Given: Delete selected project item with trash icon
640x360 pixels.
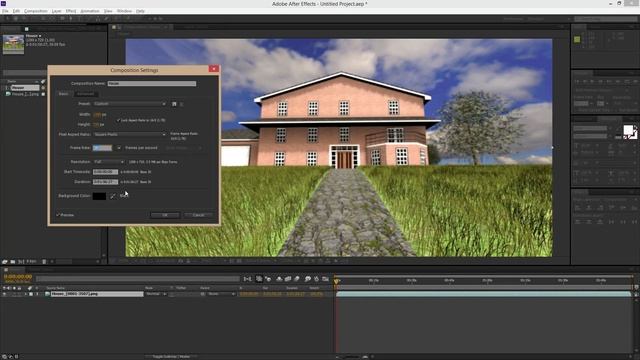Looking at the screenshot, I should tap(44, 262).
